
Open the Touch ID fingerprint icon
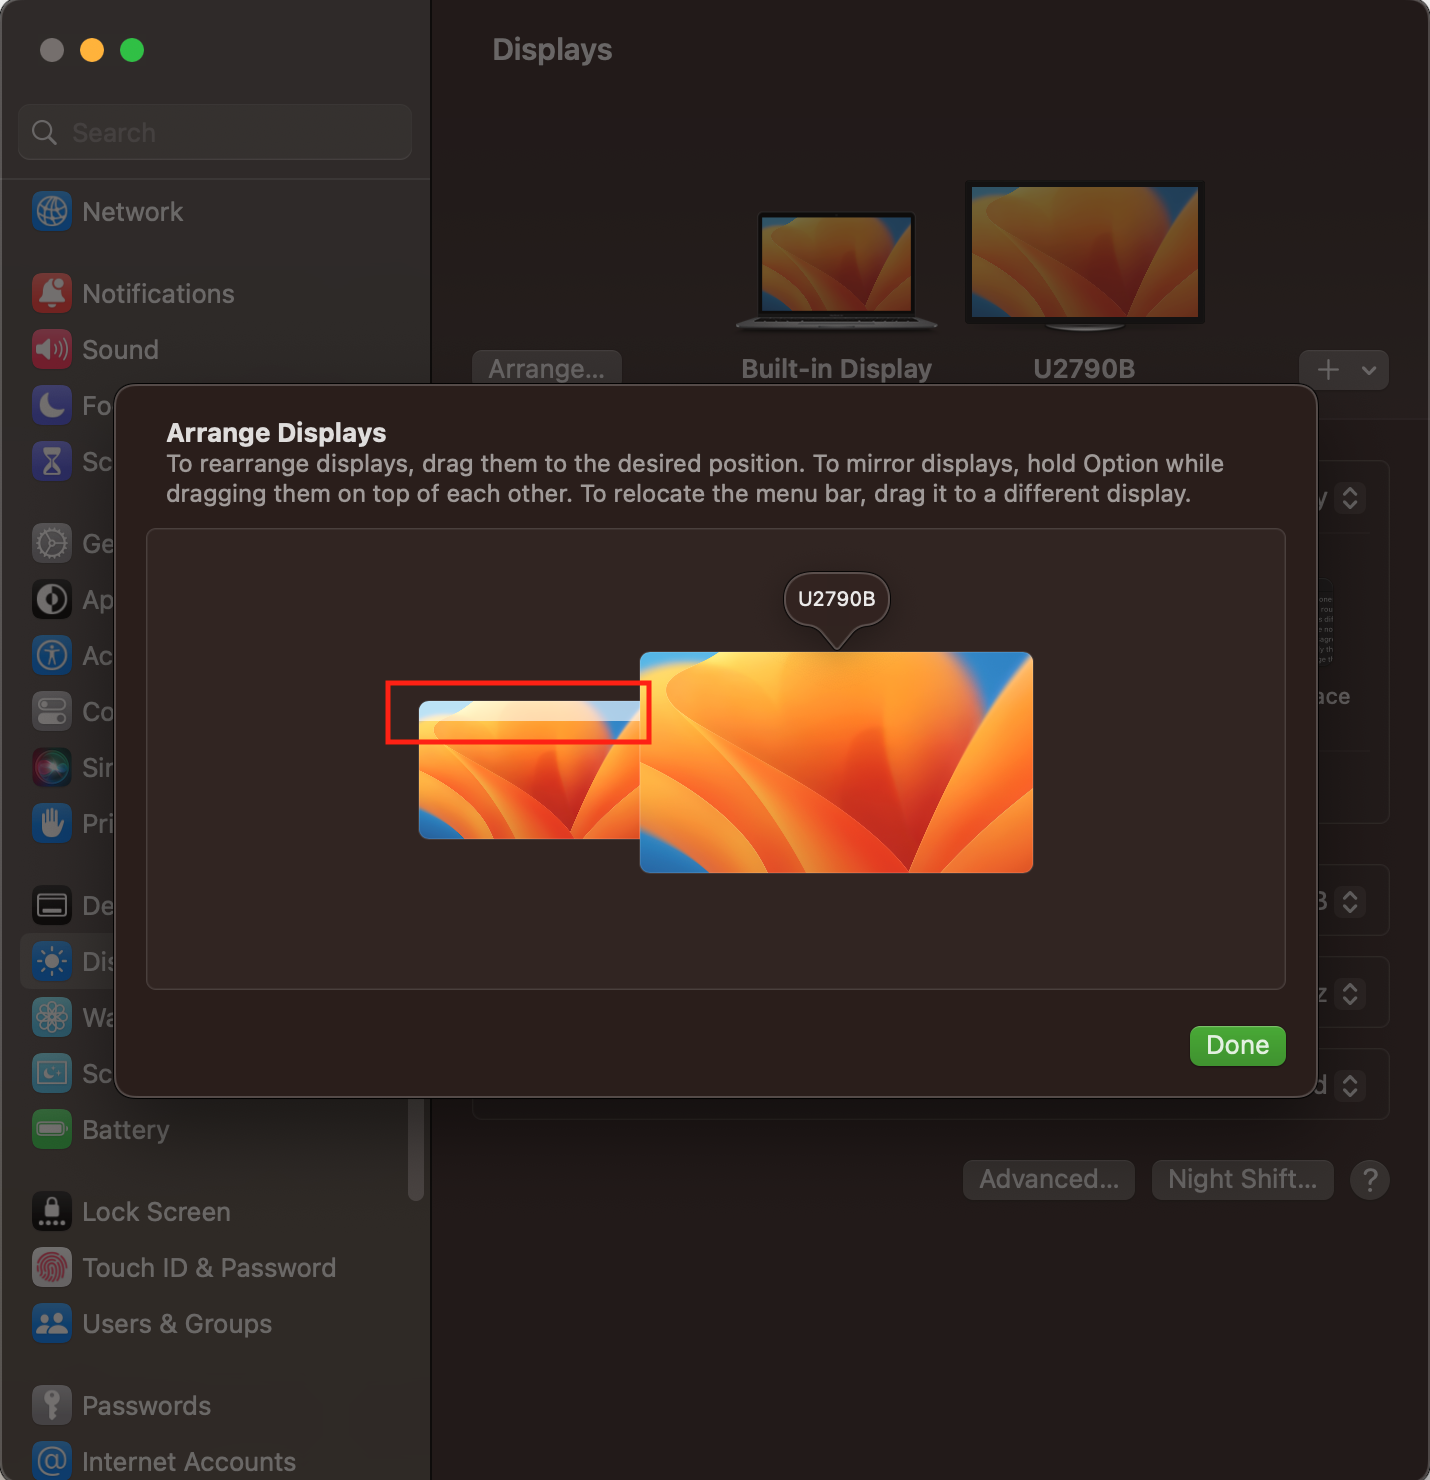[52, 1268]
